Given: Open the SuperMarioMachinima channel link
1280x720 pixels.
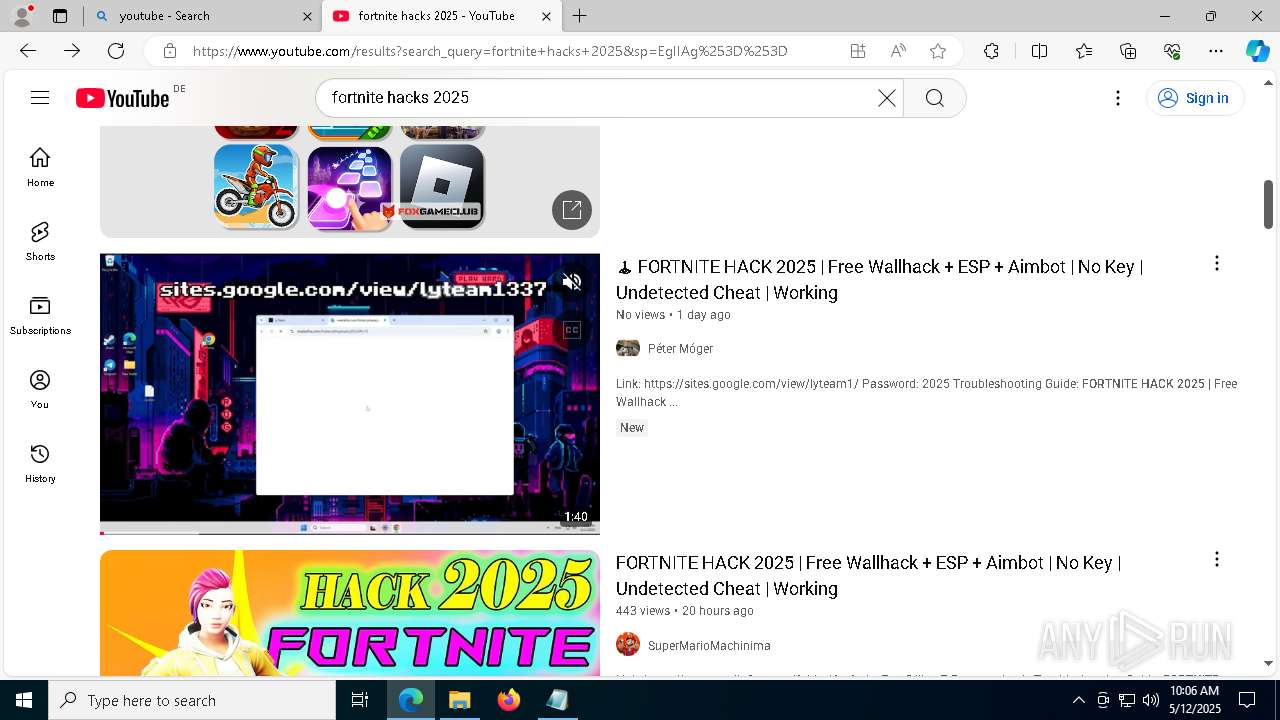Looking at the screenshot, I should click(709, 646).
